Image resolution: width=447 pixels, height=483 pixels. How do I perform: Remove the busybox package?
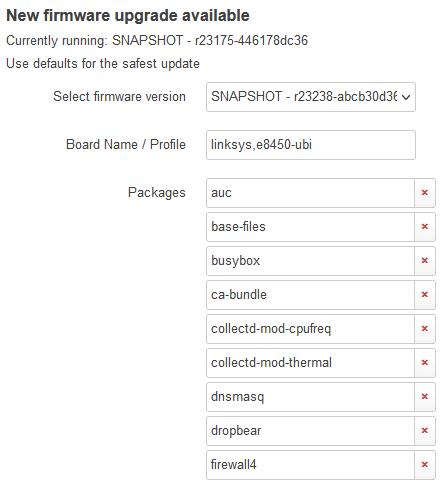click(425, 261)
